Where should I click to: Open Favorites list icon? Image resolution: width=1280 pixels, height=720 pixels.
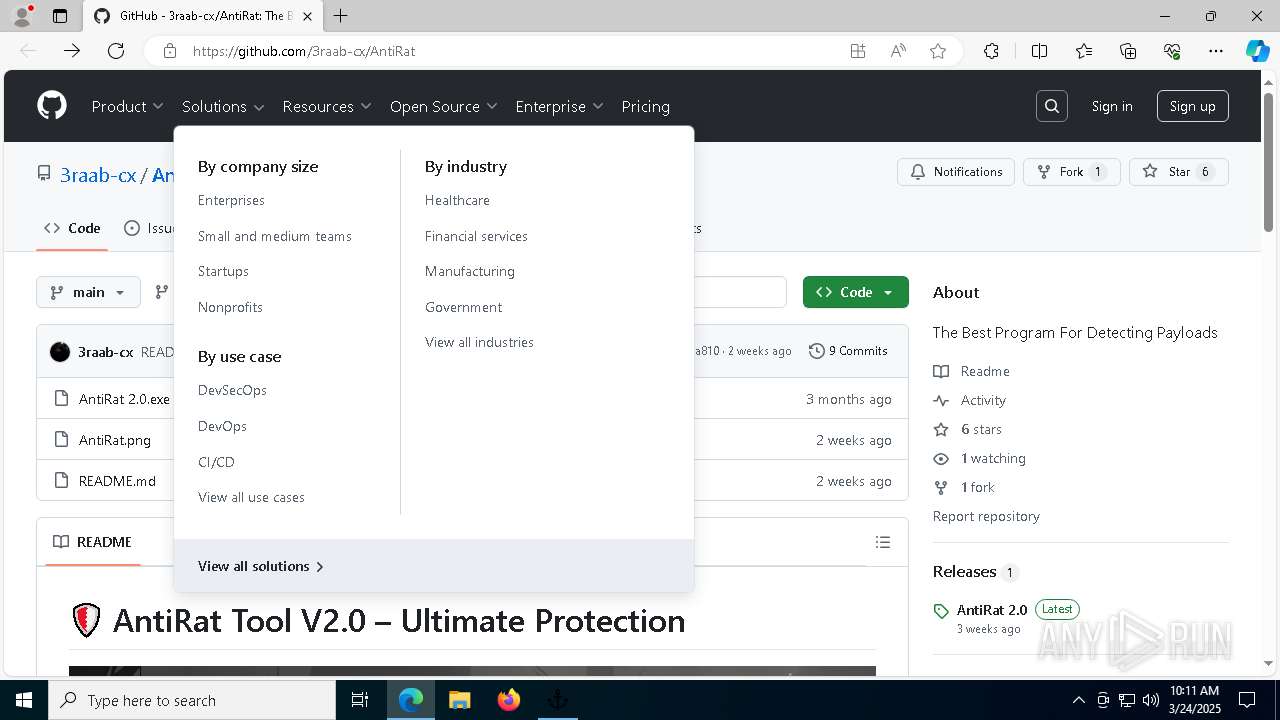point(1084,51)
